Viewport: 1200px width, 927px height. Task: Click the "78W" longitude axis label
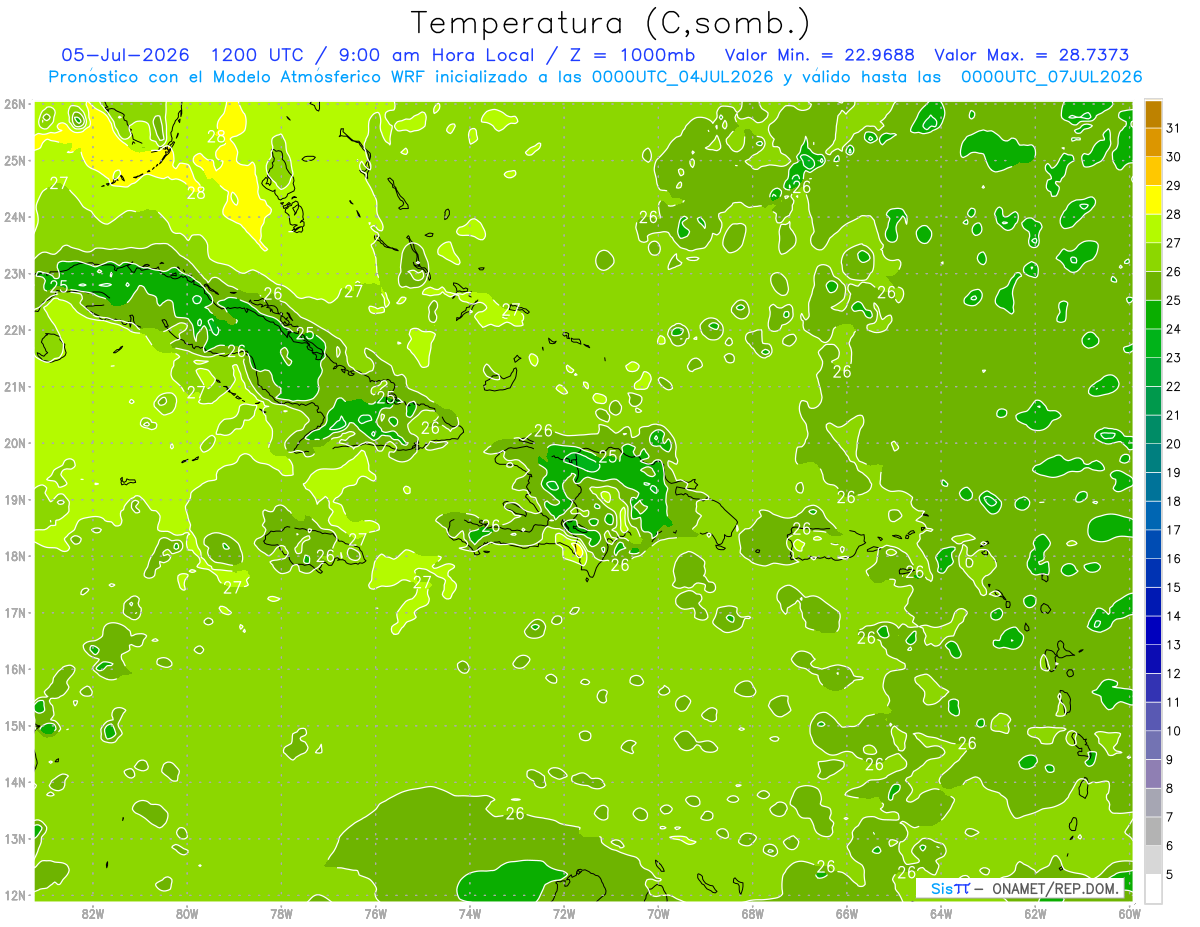click(x=281, y=912)
